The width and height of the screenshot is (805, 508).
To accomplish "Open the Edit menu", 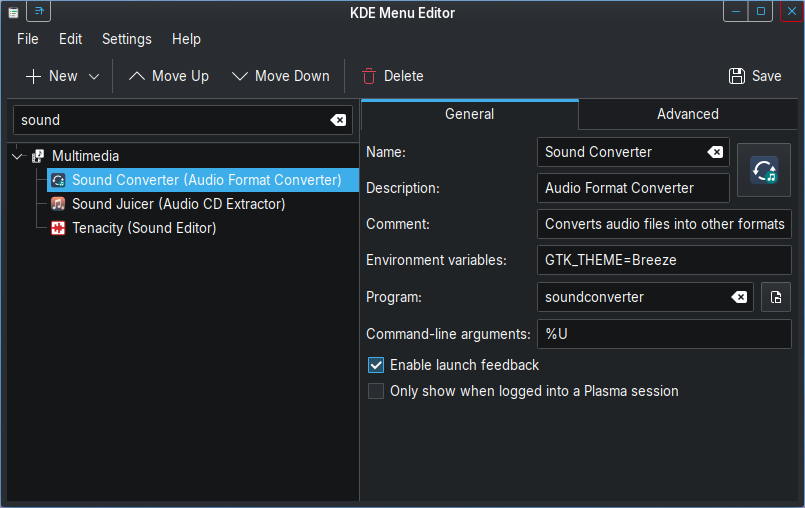I will coord(70,39).
